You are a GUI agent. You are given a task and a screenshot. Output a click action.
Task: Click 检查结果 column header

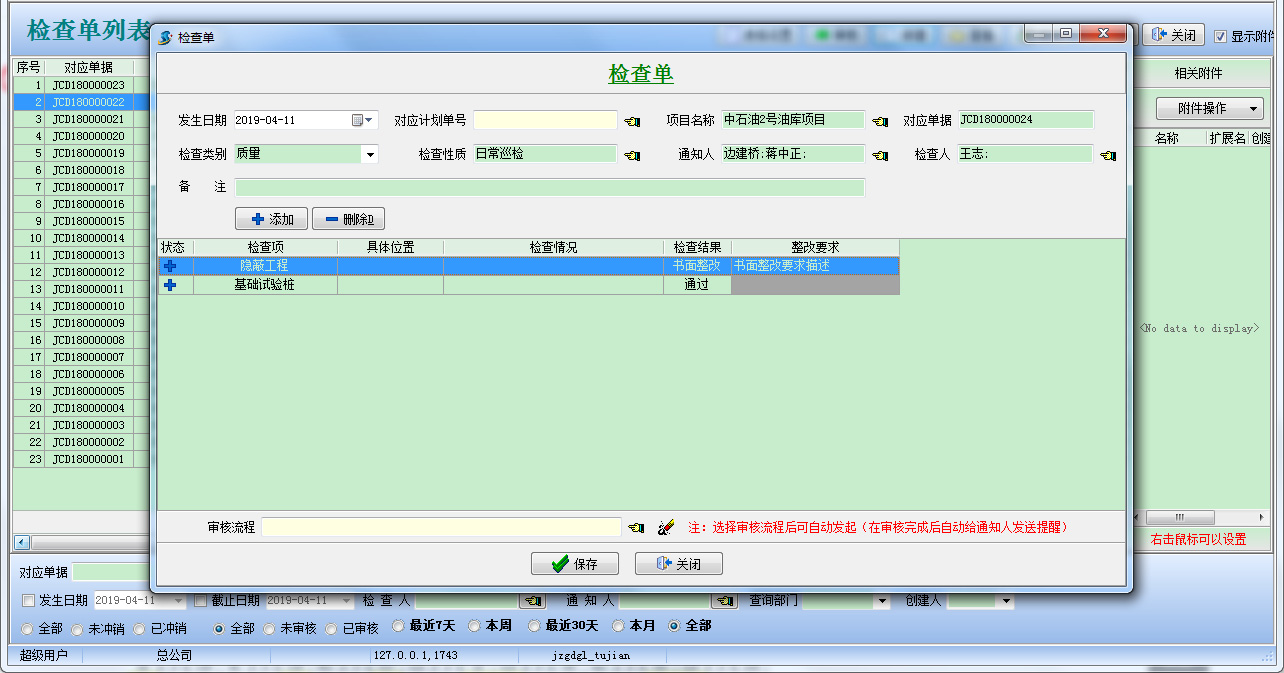697,247
